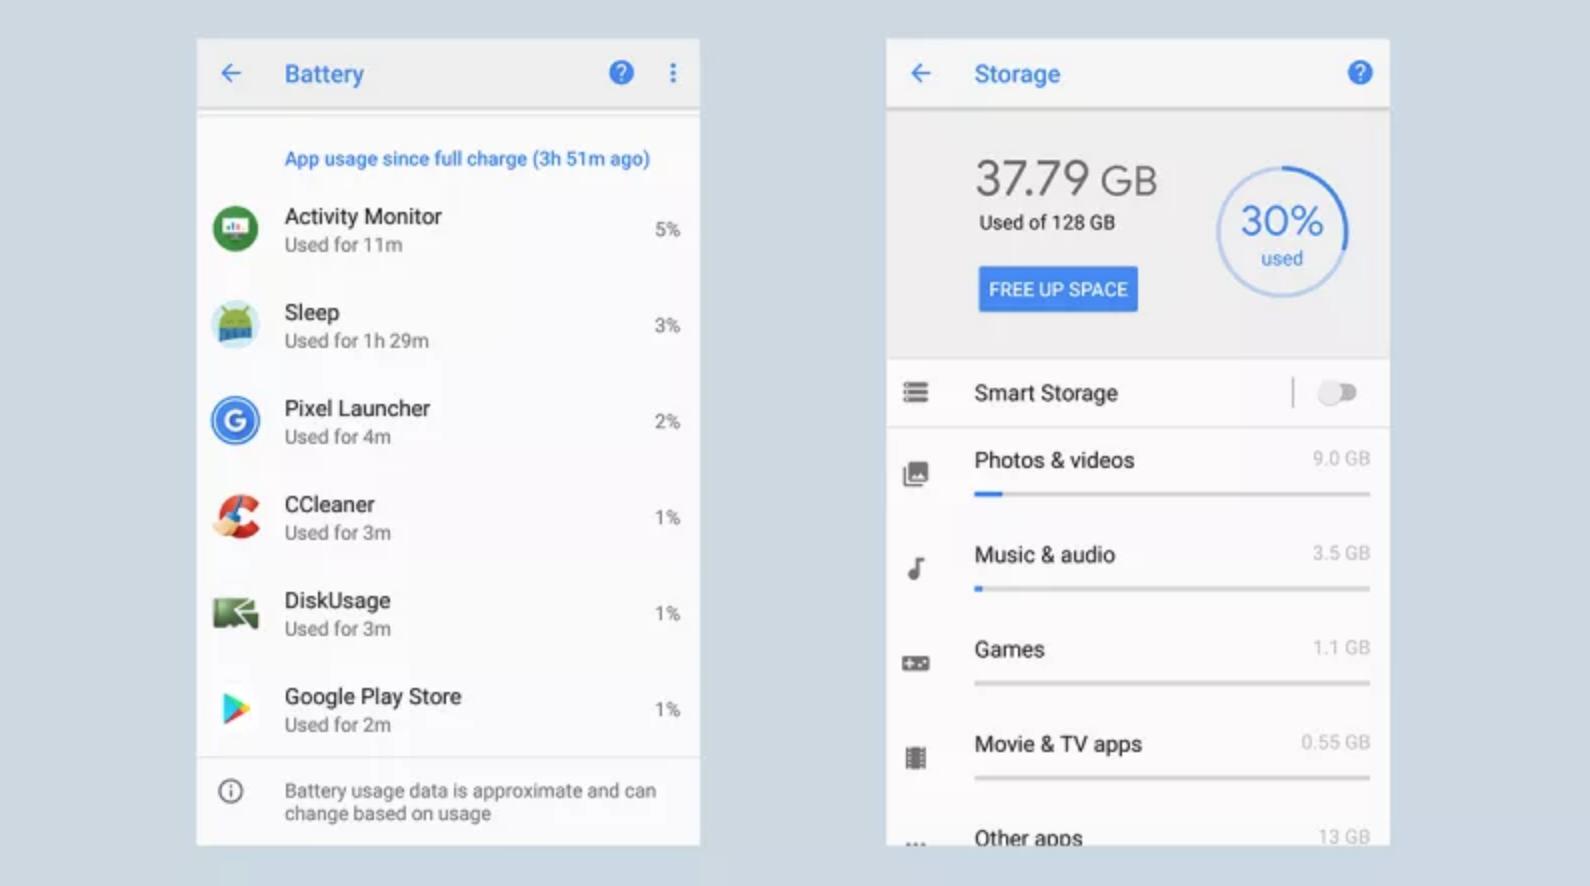Viewport: 1590px width, 886px height.
Task: Tap the Games usage bar
Action: (x=1172, y=683)
